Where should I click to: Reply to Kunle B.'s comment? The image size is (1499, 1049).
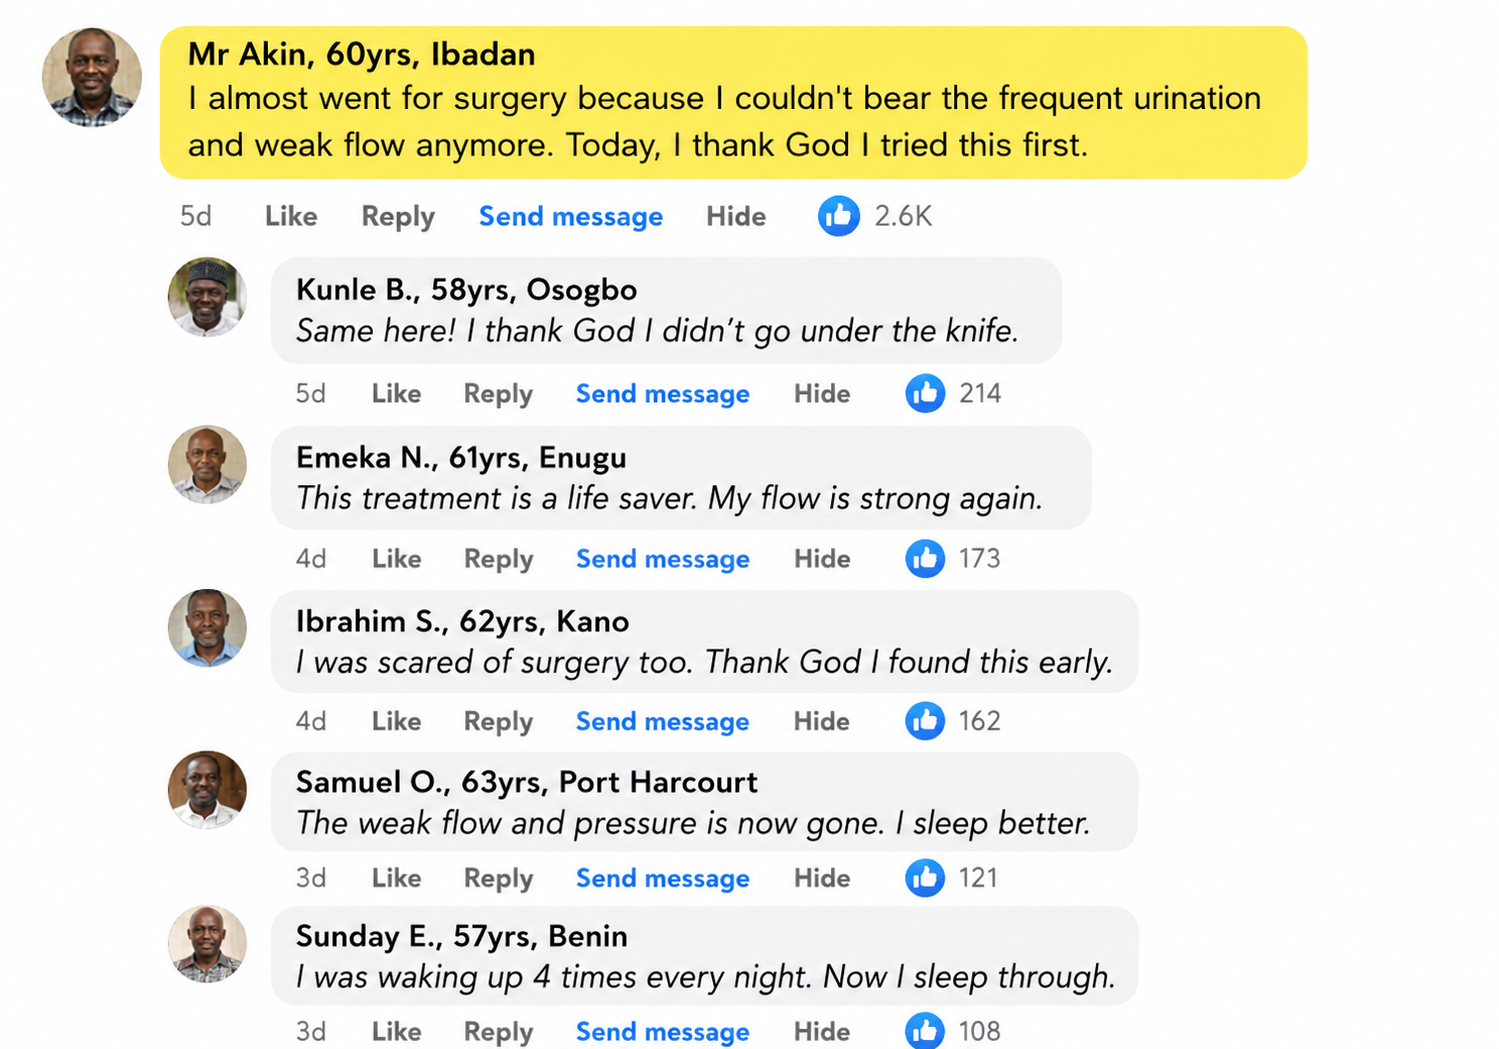498,394
